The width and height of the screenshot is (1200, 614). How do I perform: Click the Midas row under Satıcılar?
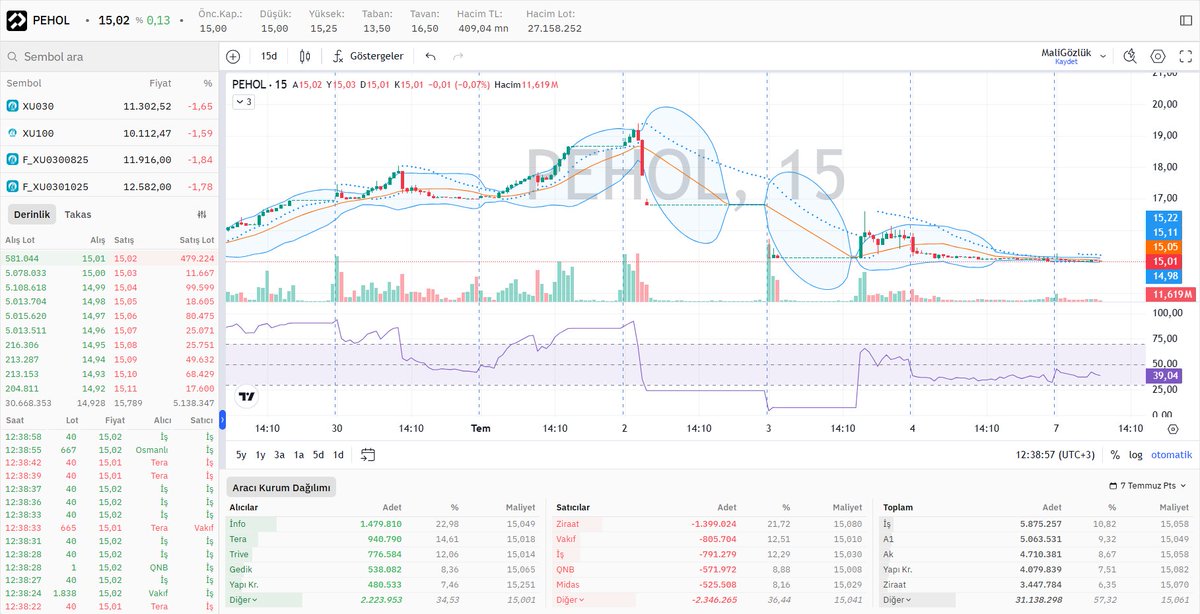(x=711, y=584)
